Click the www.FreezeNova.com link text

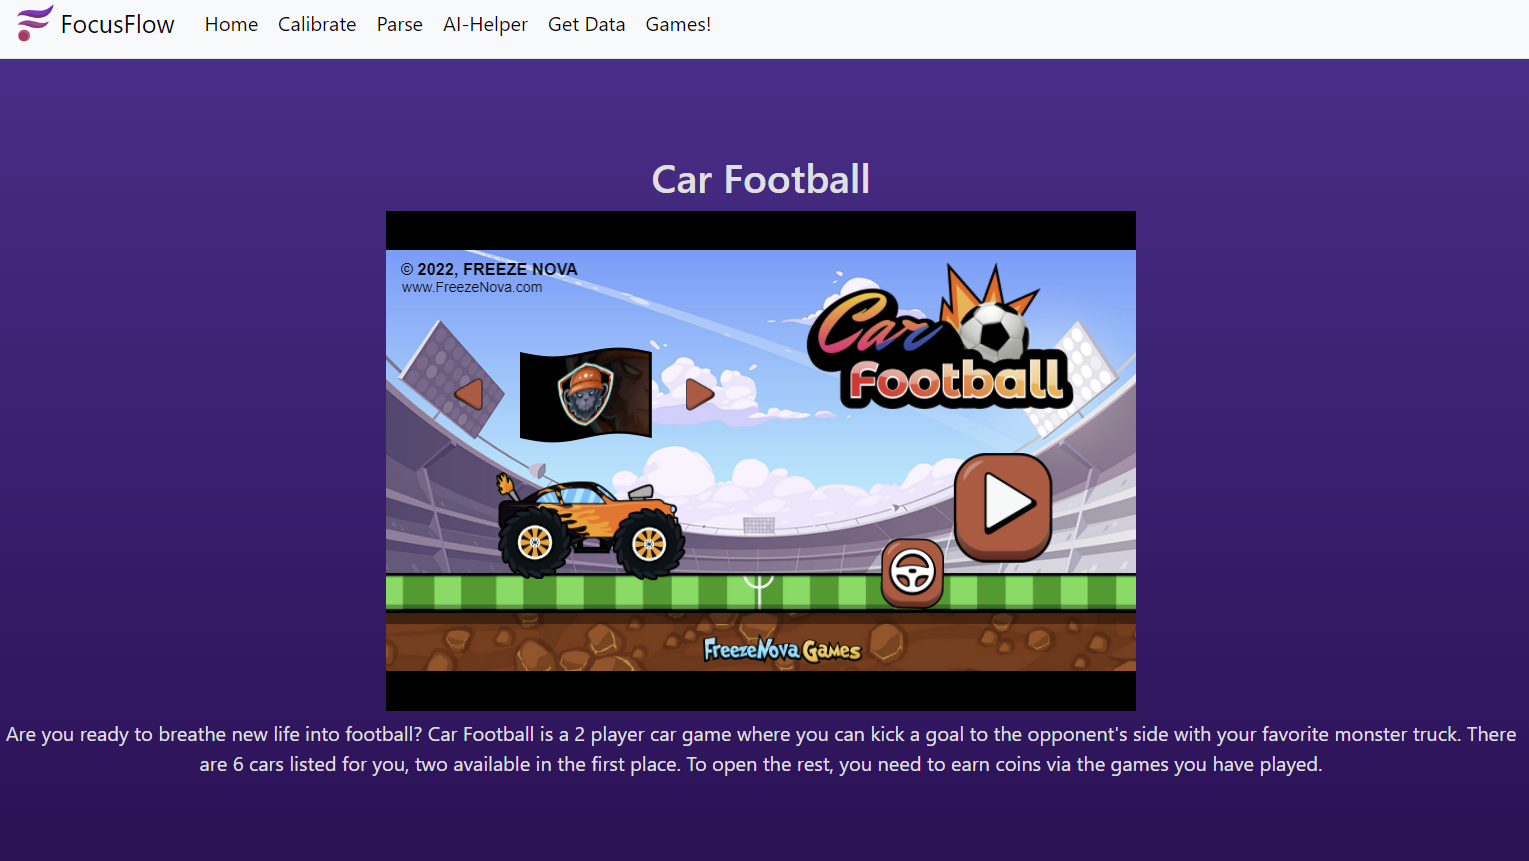[x=472, y=287]
